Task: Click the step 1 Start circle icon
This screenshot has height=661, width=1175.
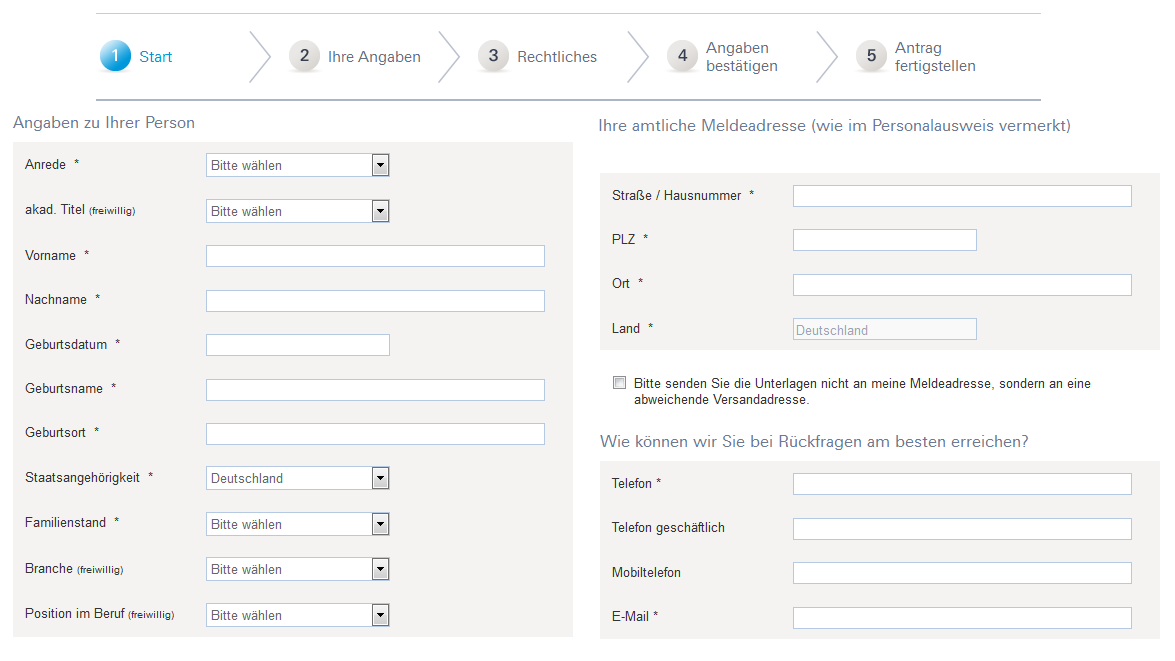Action: [115, 55]
